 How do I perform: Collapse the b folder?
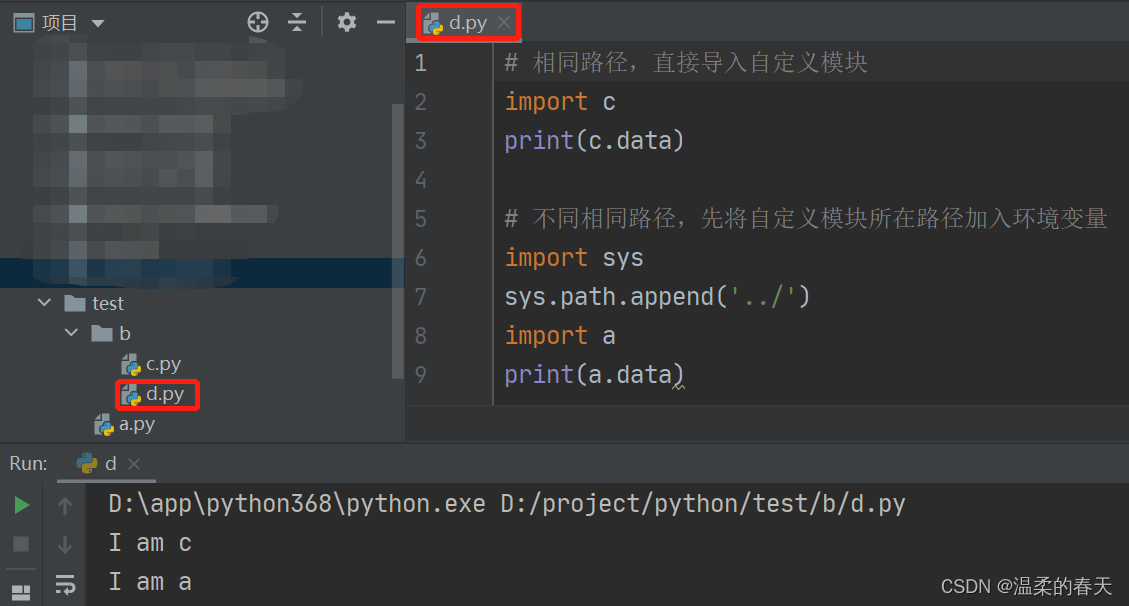click(71, 333)
